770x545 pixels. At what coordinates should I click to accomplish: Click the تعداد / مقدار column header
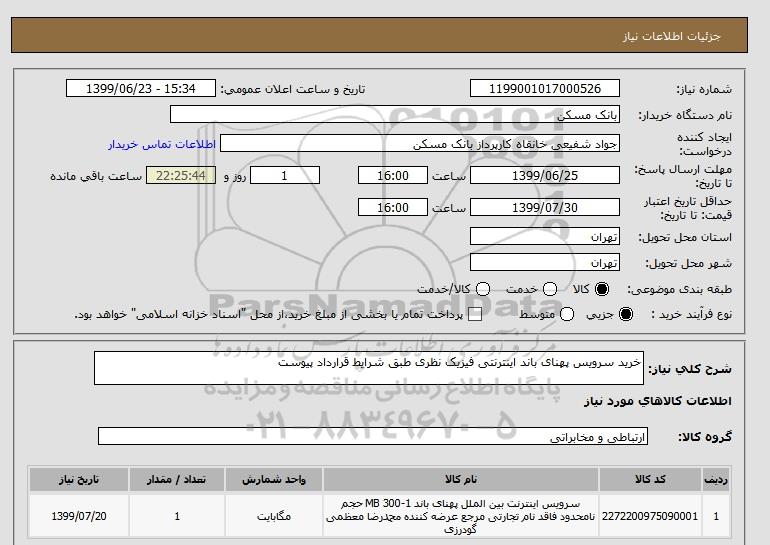coord(177,479)
